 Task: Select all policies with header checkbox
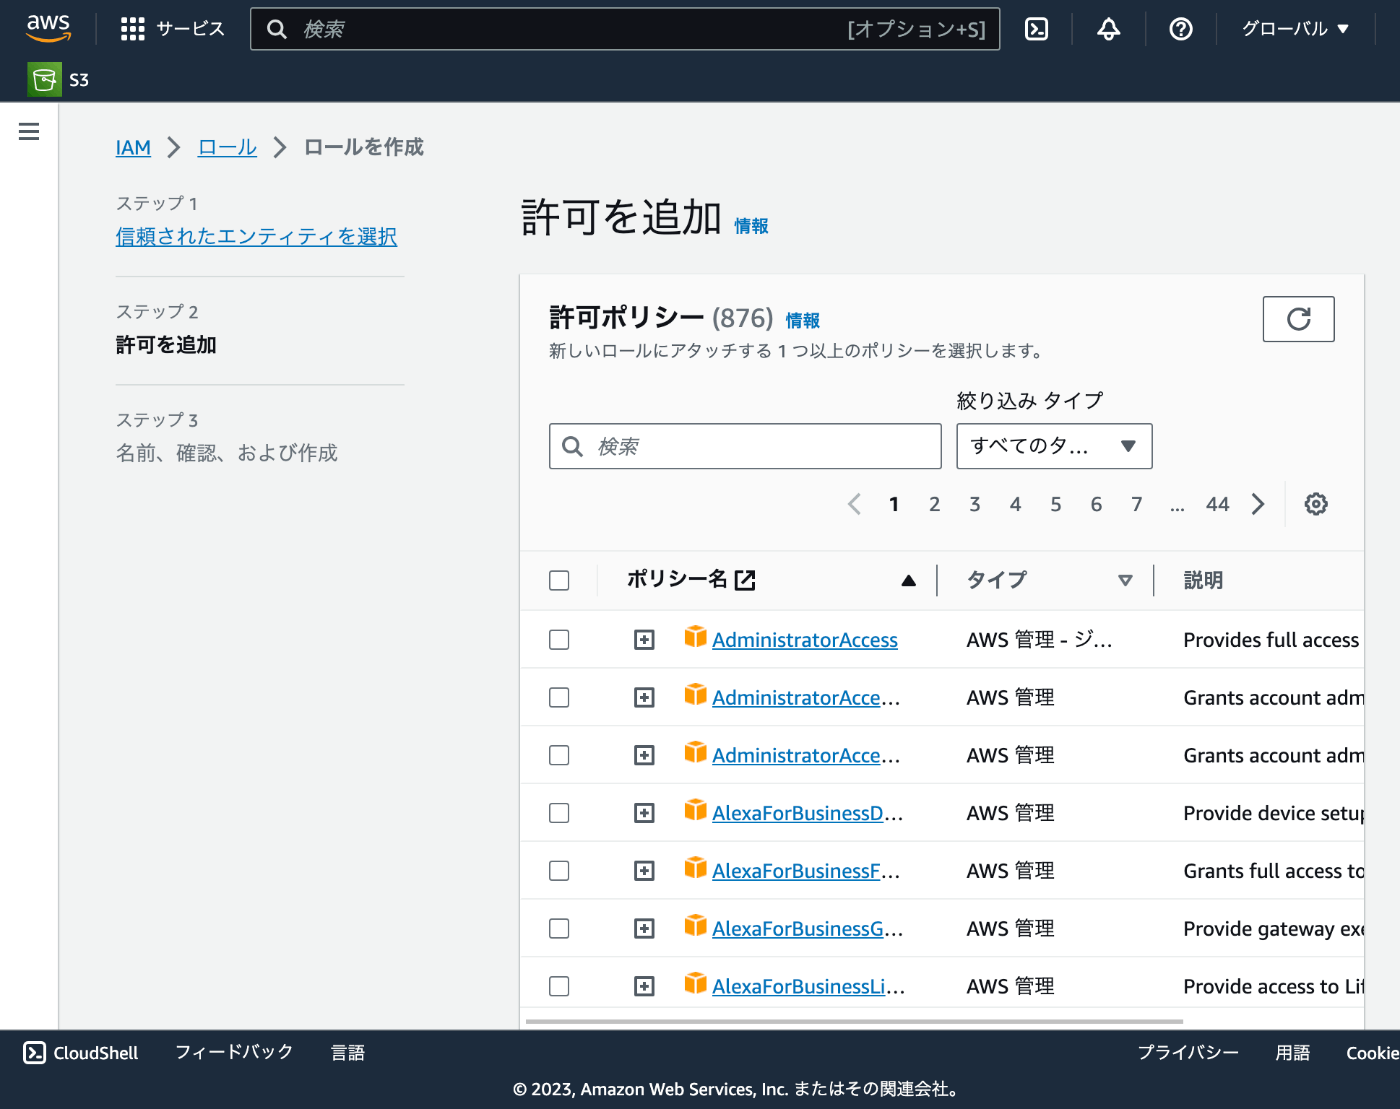(559, 580)
